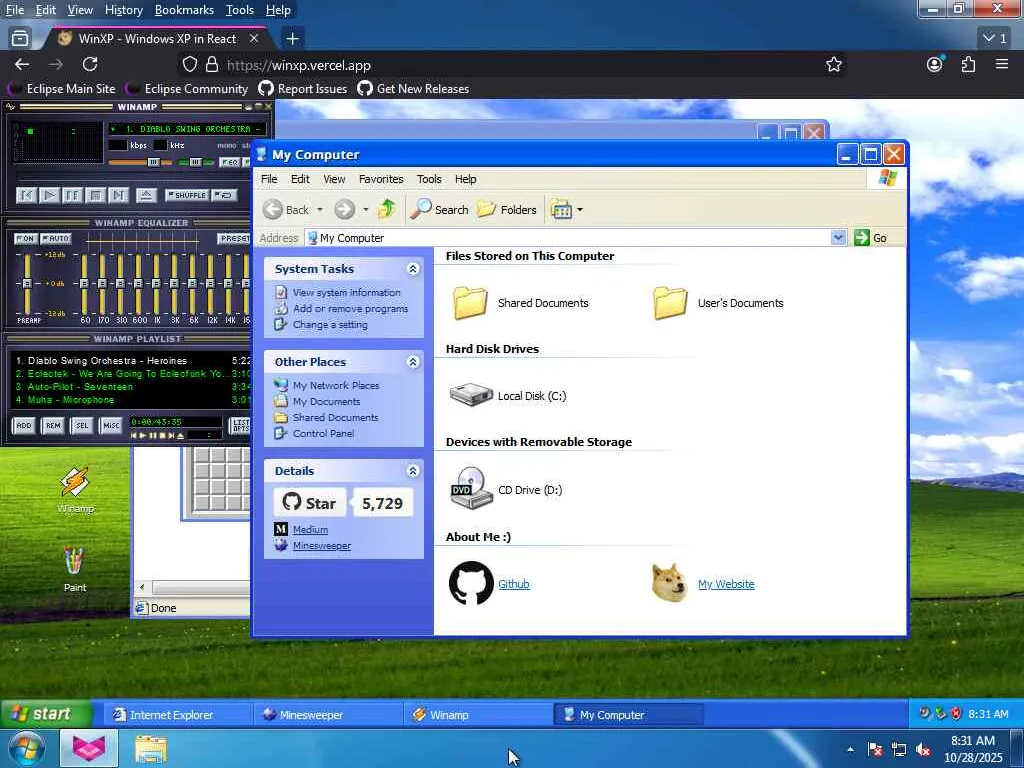This screenshot has width=1024, height=768.
Task: Click the GitHub Star button
Action: (310, 503)
